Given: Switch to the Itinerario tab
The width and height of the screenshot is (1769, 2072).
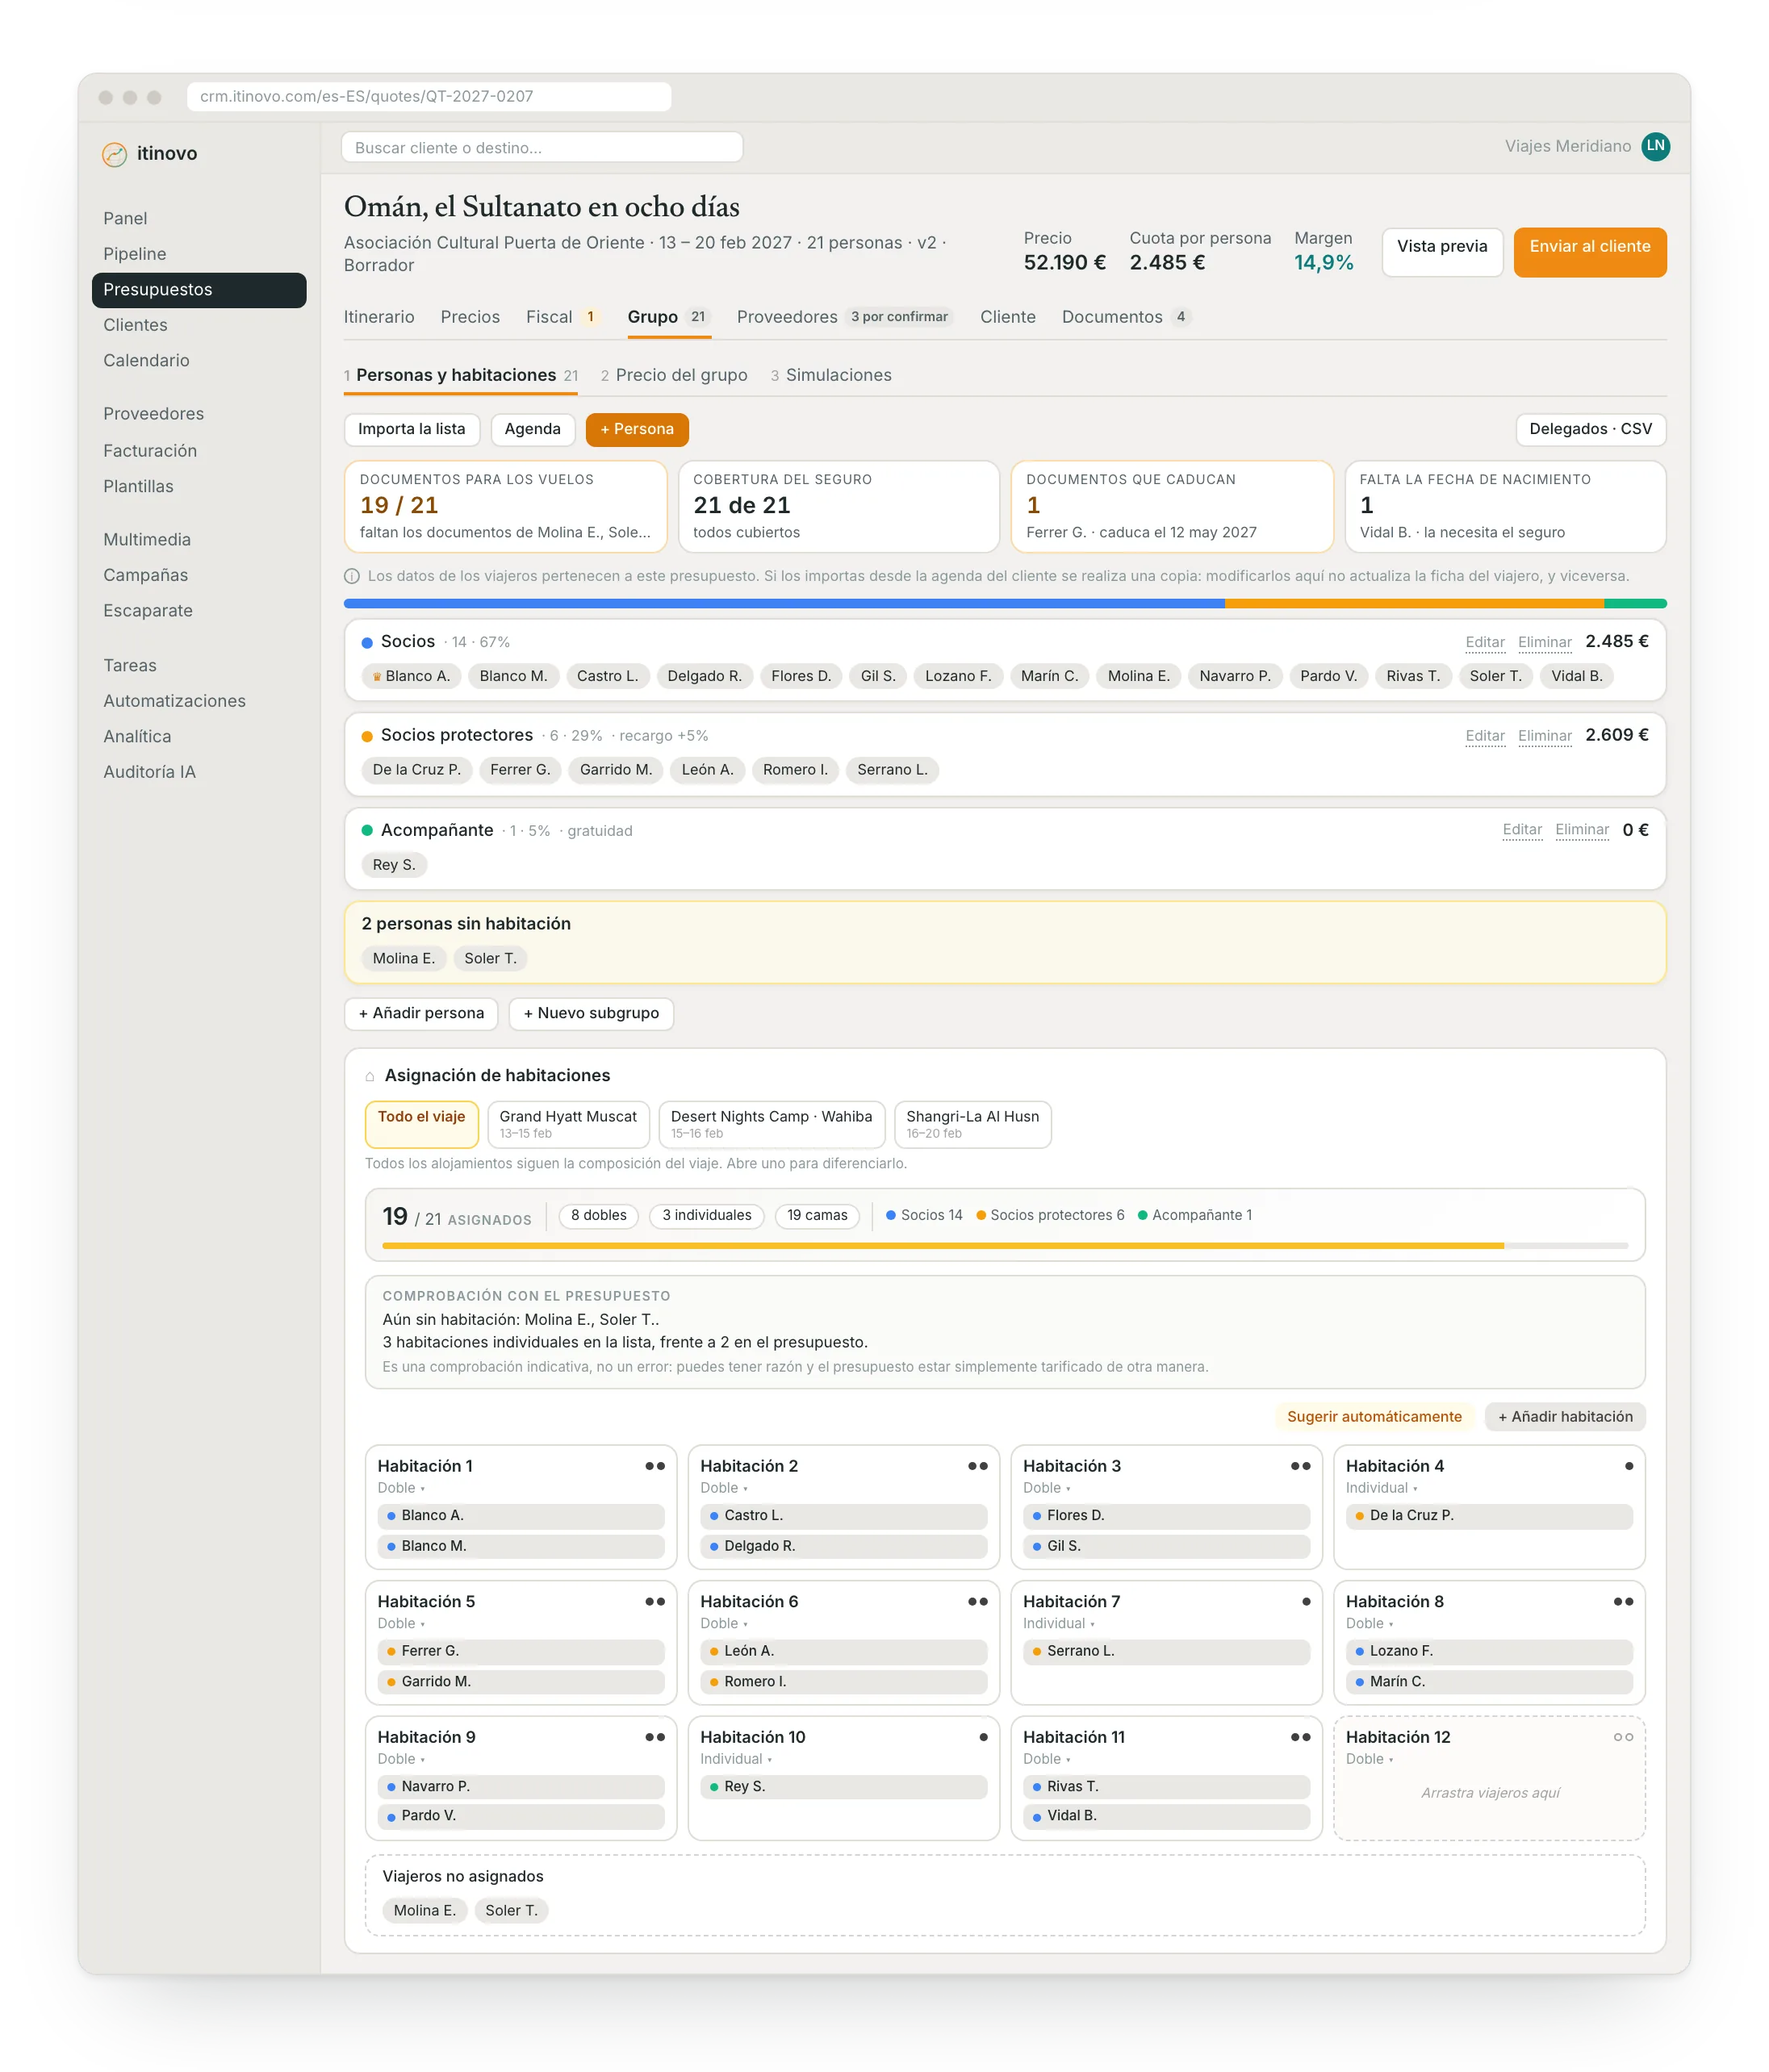Looking at the screenshot, I should [x=379, y=317].
